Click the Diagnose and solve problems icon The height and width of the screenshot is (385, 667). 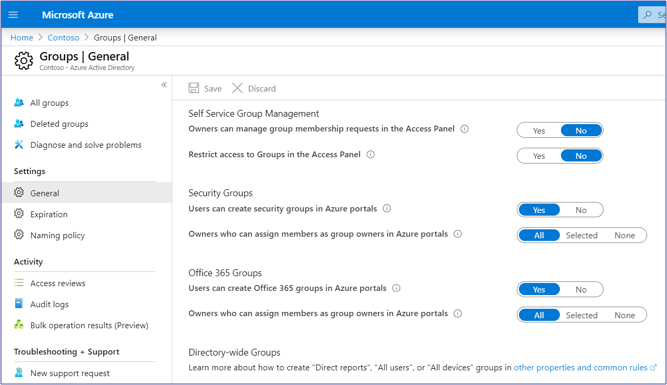[19, 145]
